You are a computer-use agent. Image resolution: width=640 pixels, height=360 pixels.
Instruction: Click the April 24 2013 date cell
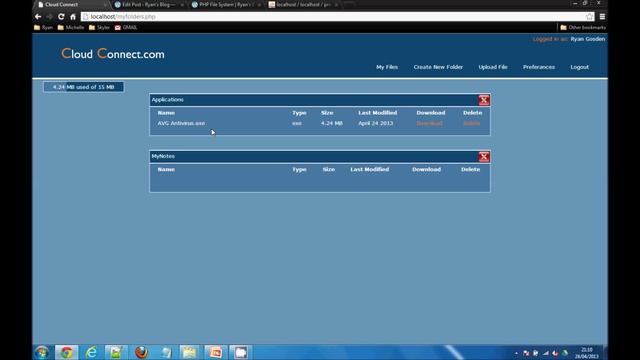tap(376, 123)
